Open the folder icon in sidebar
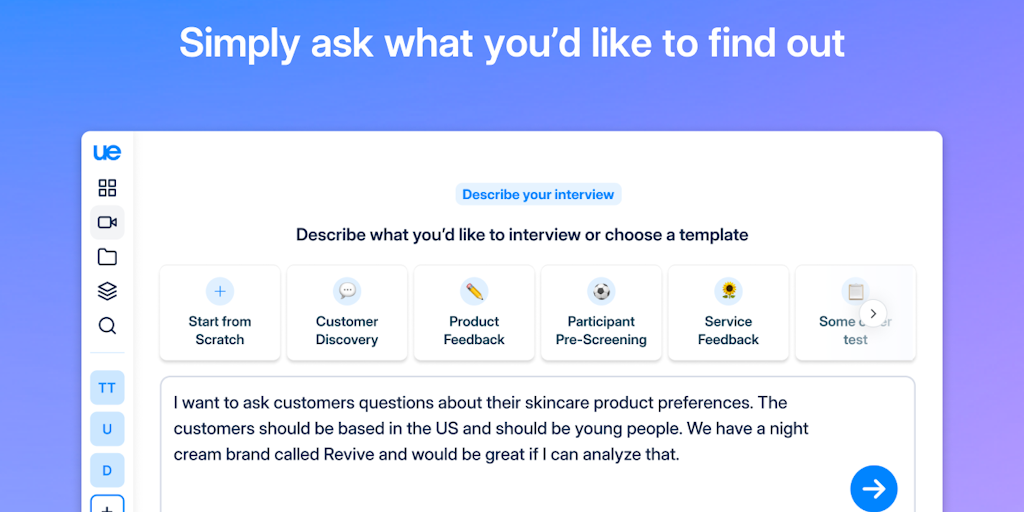 click(107, 257)
